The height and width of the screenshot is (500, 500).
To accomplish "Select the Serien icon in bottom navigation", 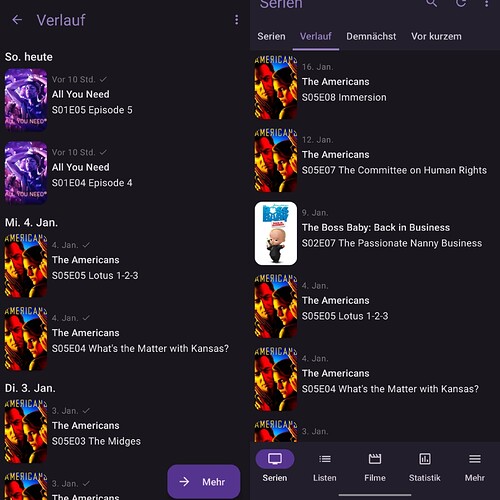I will pos(275,459).
